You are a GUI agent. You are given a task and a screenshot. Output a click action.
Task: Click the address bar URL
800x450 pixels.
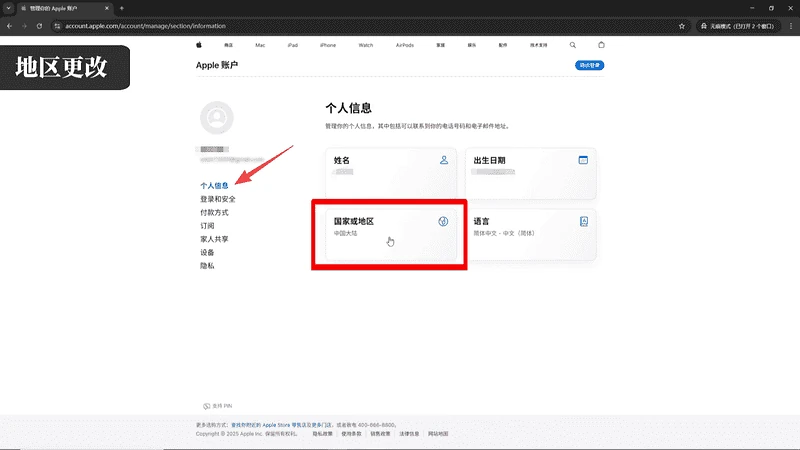[x=145, y=26]
